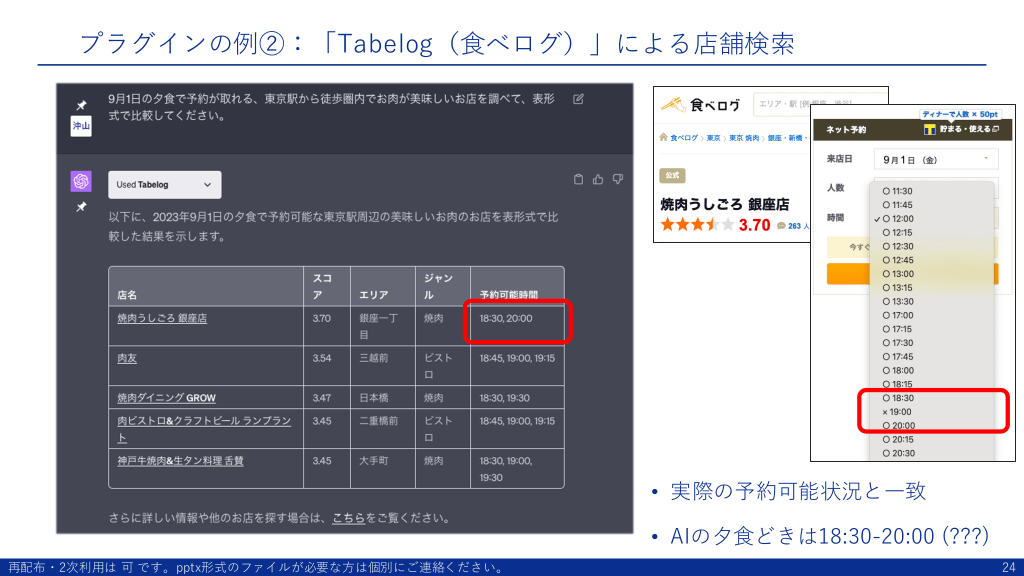Click the thumbs up icon
The image size is (1024, 576).
598,180
